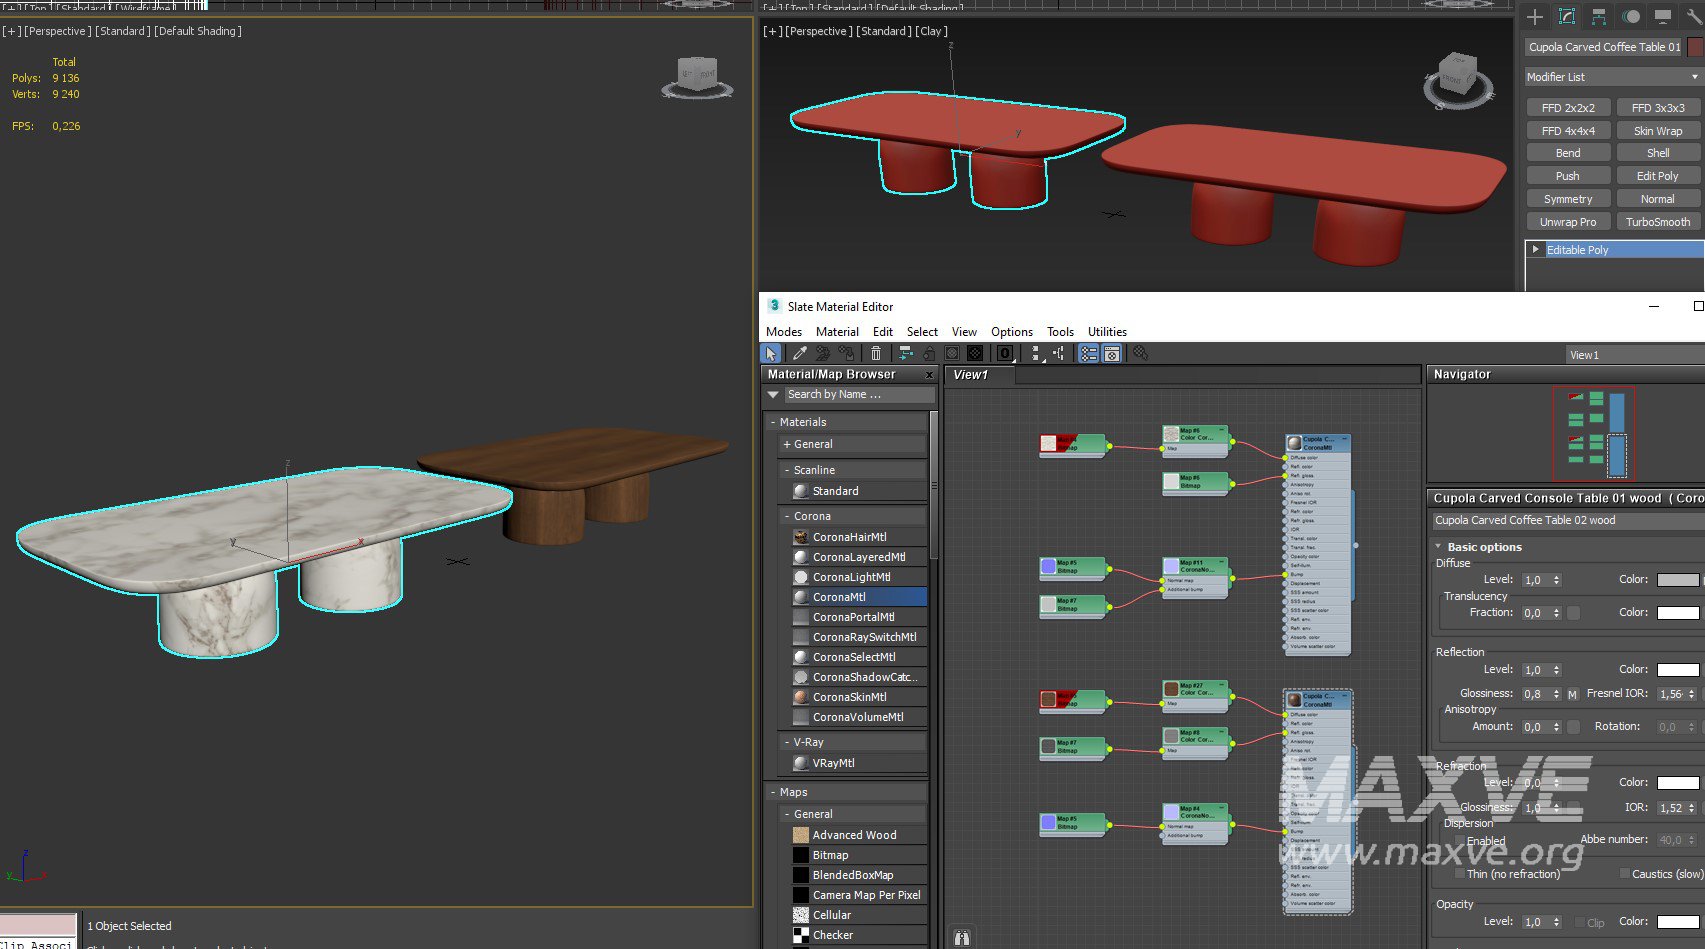Enable Caustics (slow) checkbox
Screen dimensions: 1705x949
[1624, 874]
